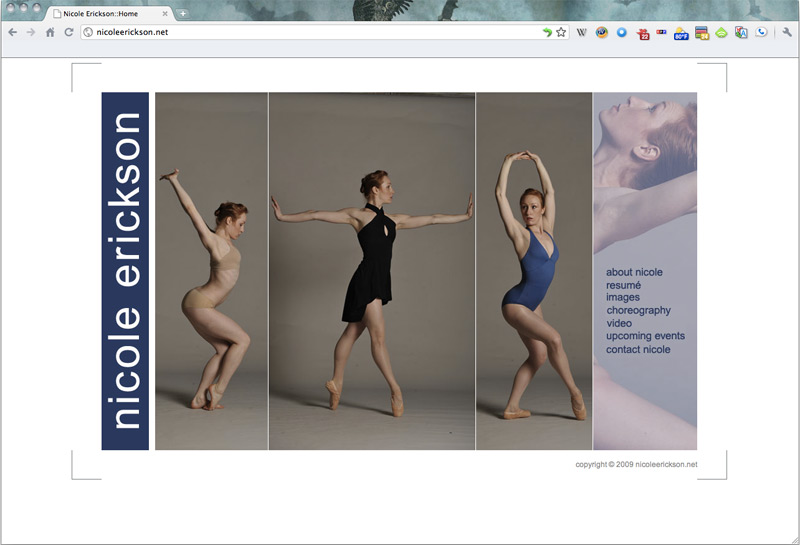Go to the resumé page link

coord(623,285)
